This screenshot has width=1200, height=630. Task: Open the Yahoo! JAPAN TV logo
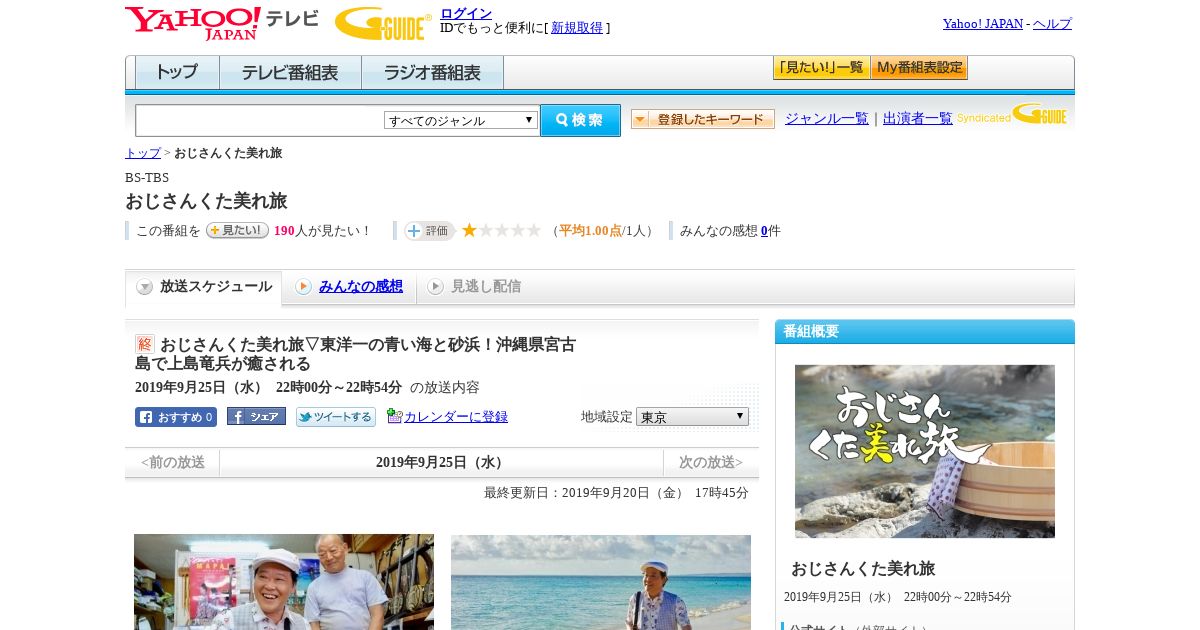click(x=222, y=23)
